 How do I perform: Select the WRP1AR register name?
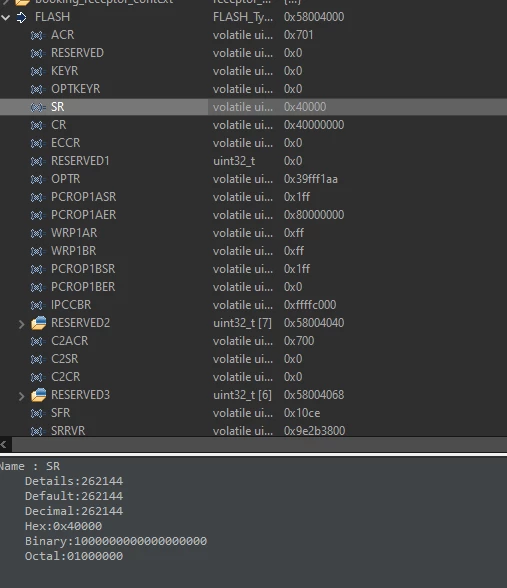click(x=74, y=233)
